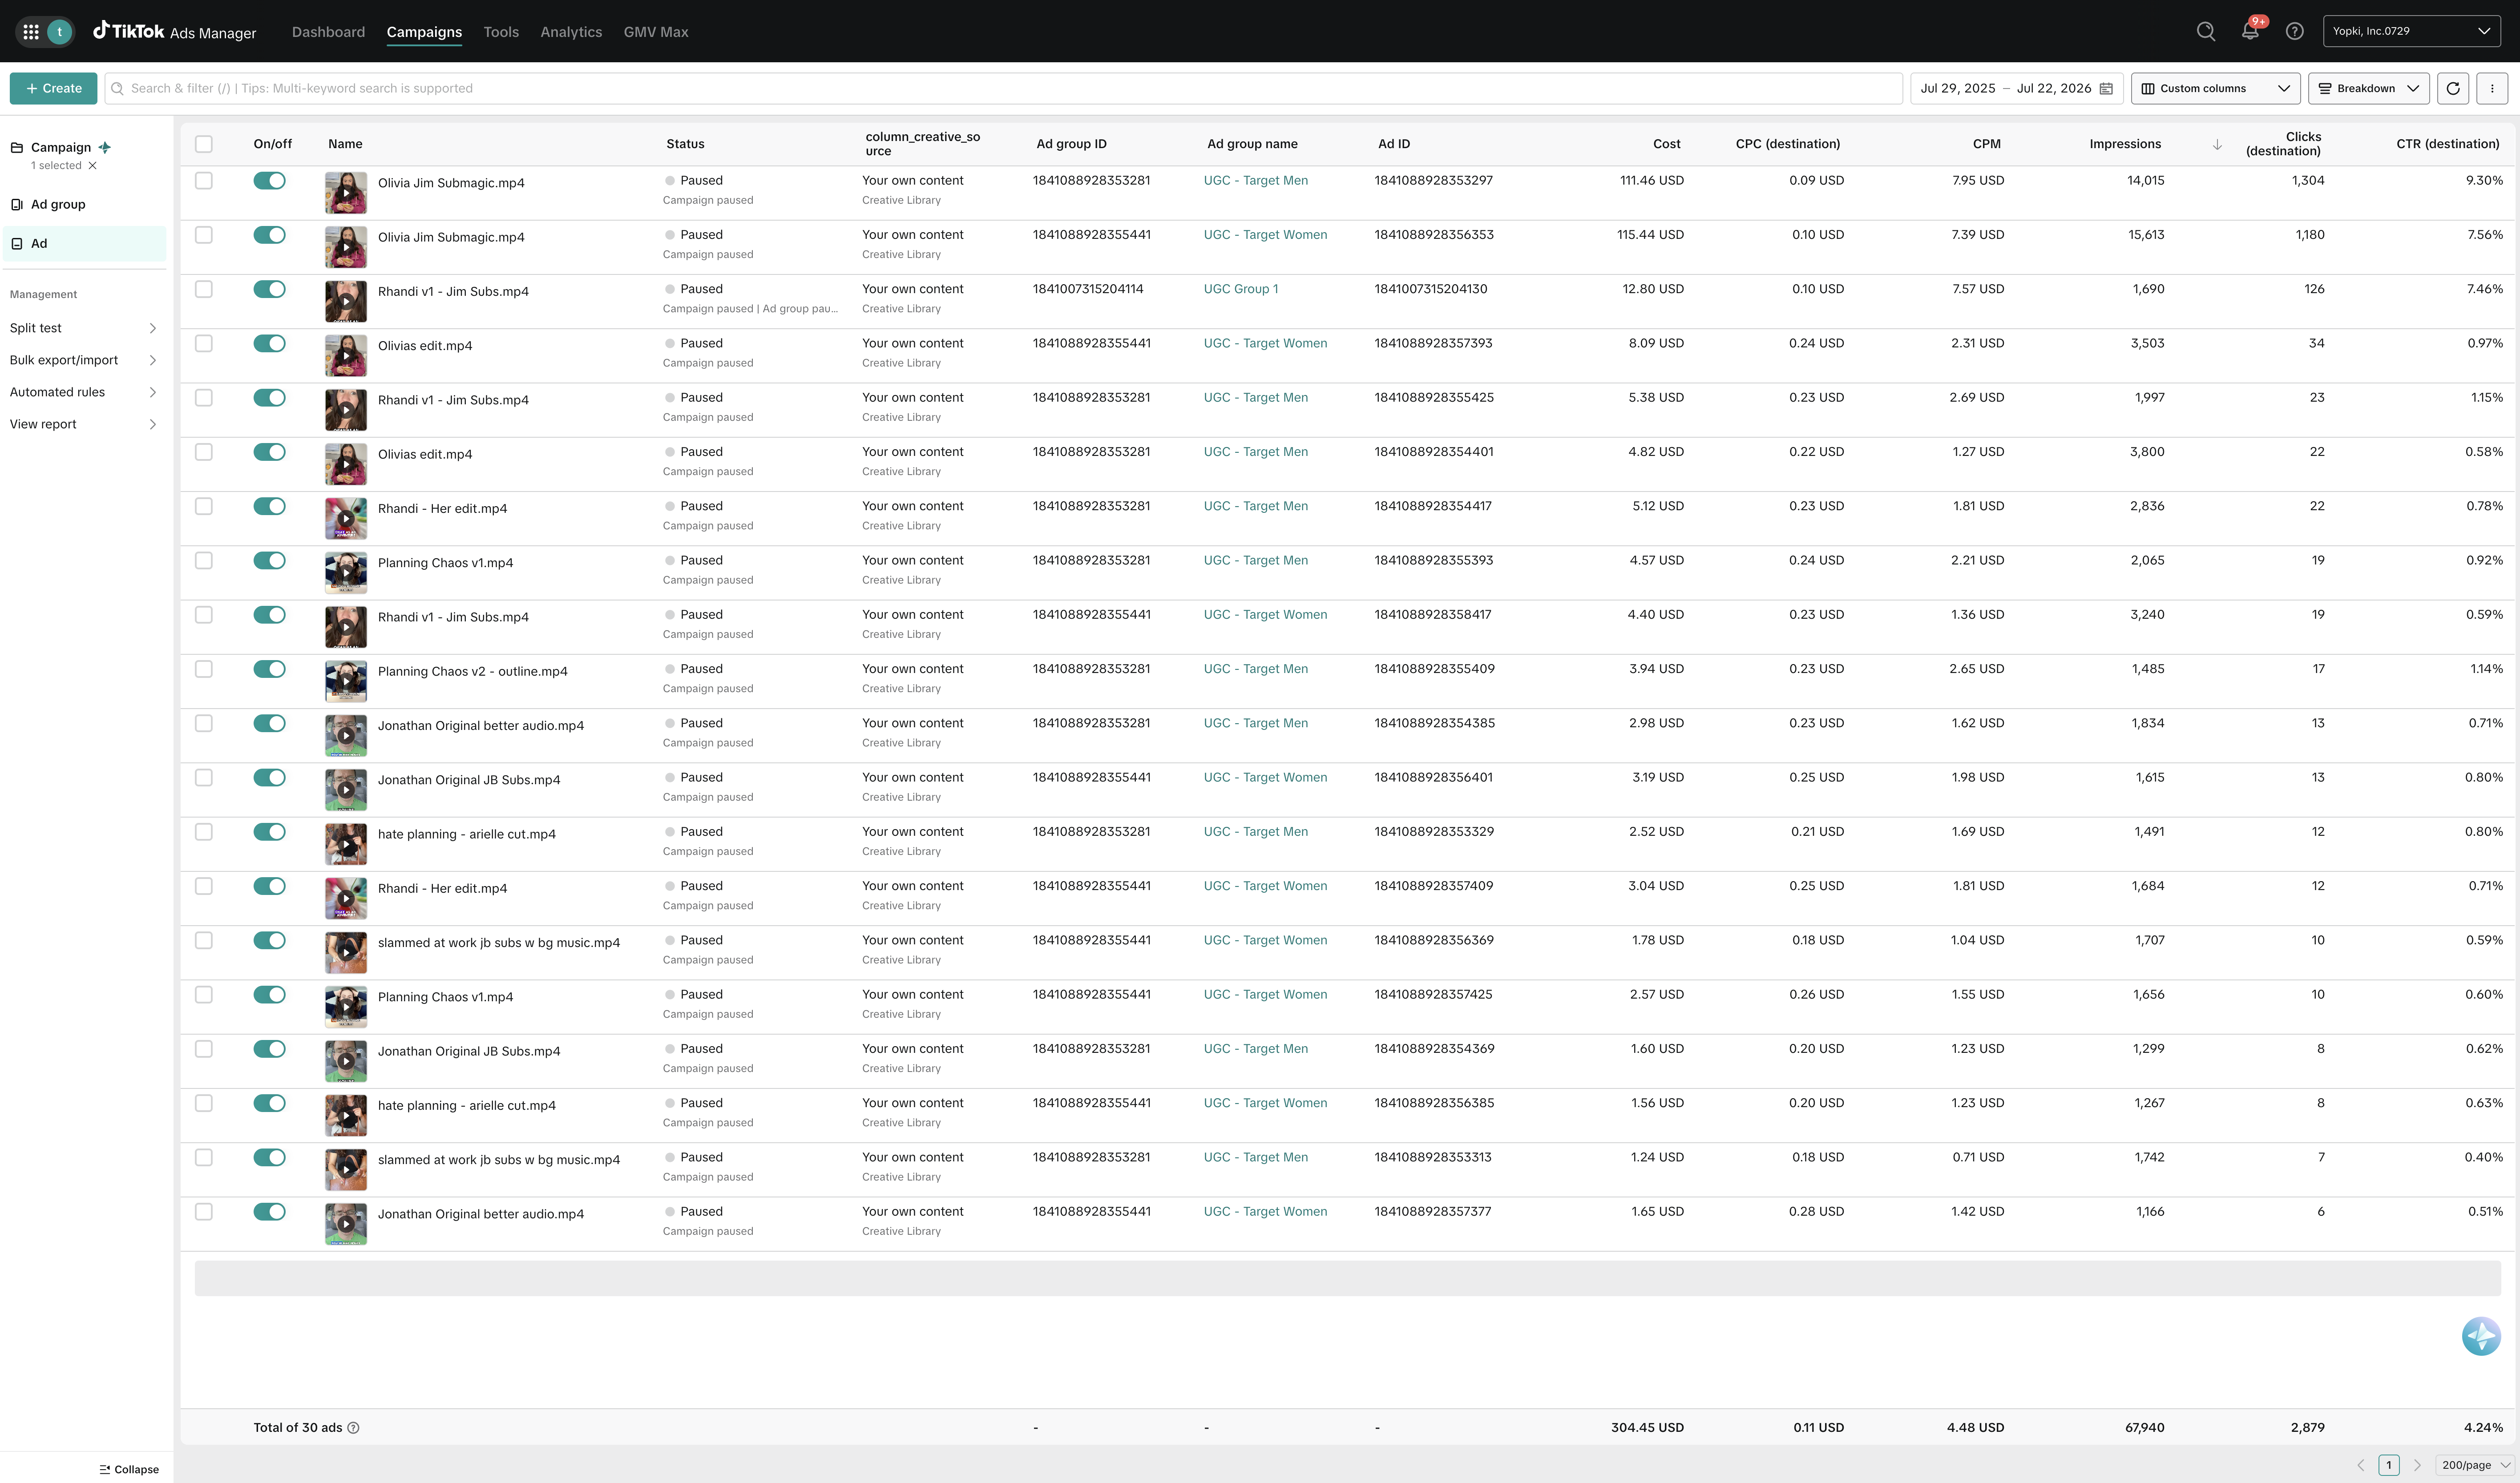This screenshot has width=2520, height=1483.
Task: Check the box for slammed at work Target Women row
Action: pos(204,940)
